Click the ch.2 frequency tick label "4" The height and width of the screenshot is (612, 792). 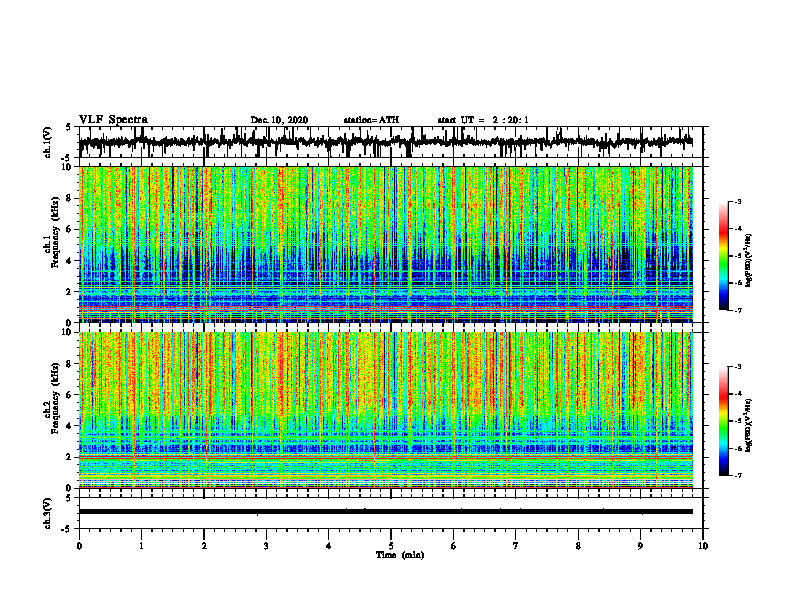pyautogui.click(x=69, y=426)
